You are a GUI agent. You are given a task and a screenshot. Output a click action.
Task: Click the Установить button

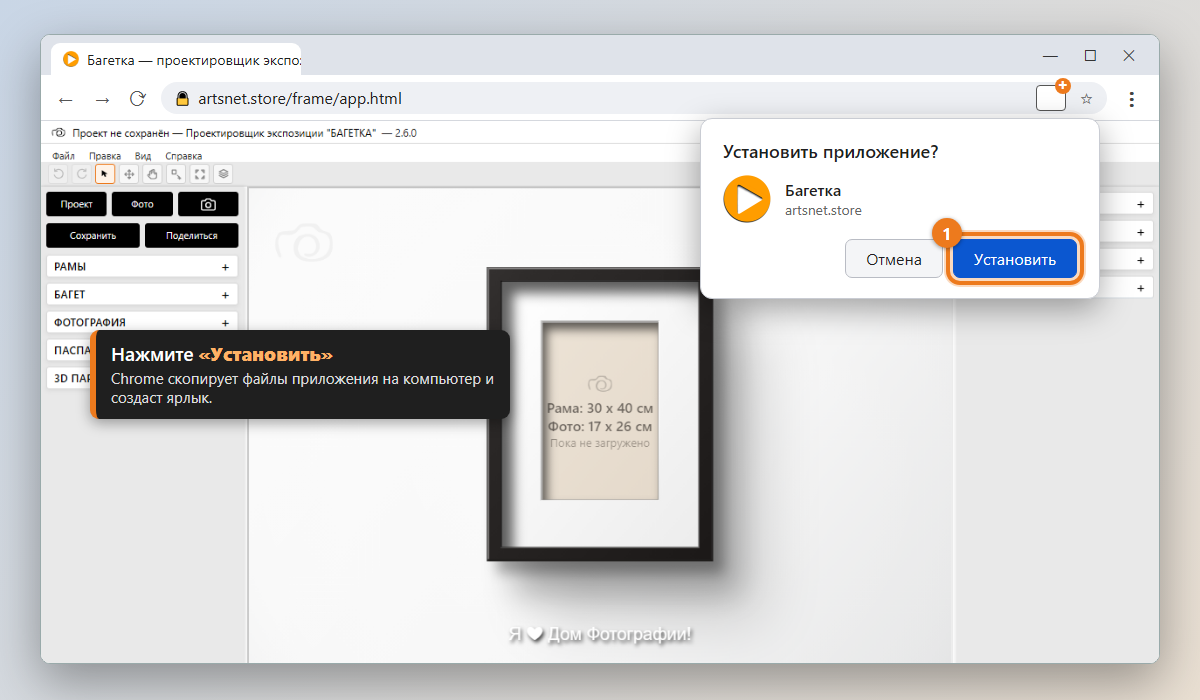pos(1015,259)
